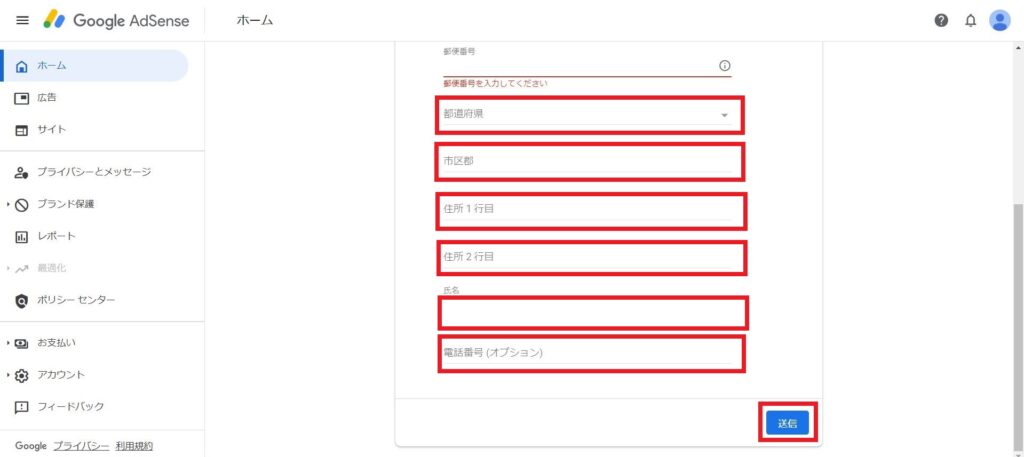Viewport: 1024px width, 457px height.
Task: Open the help question mark icon
Action: point(941,20)
